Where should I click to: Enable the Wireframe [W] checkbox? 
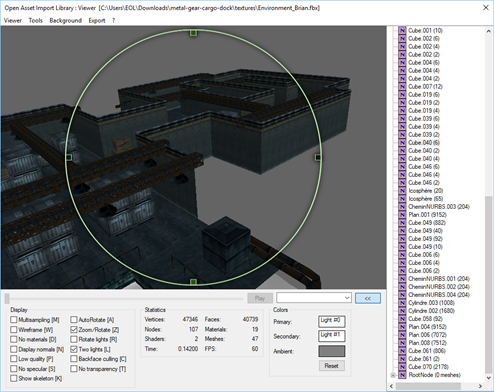(x=14, y=330)
